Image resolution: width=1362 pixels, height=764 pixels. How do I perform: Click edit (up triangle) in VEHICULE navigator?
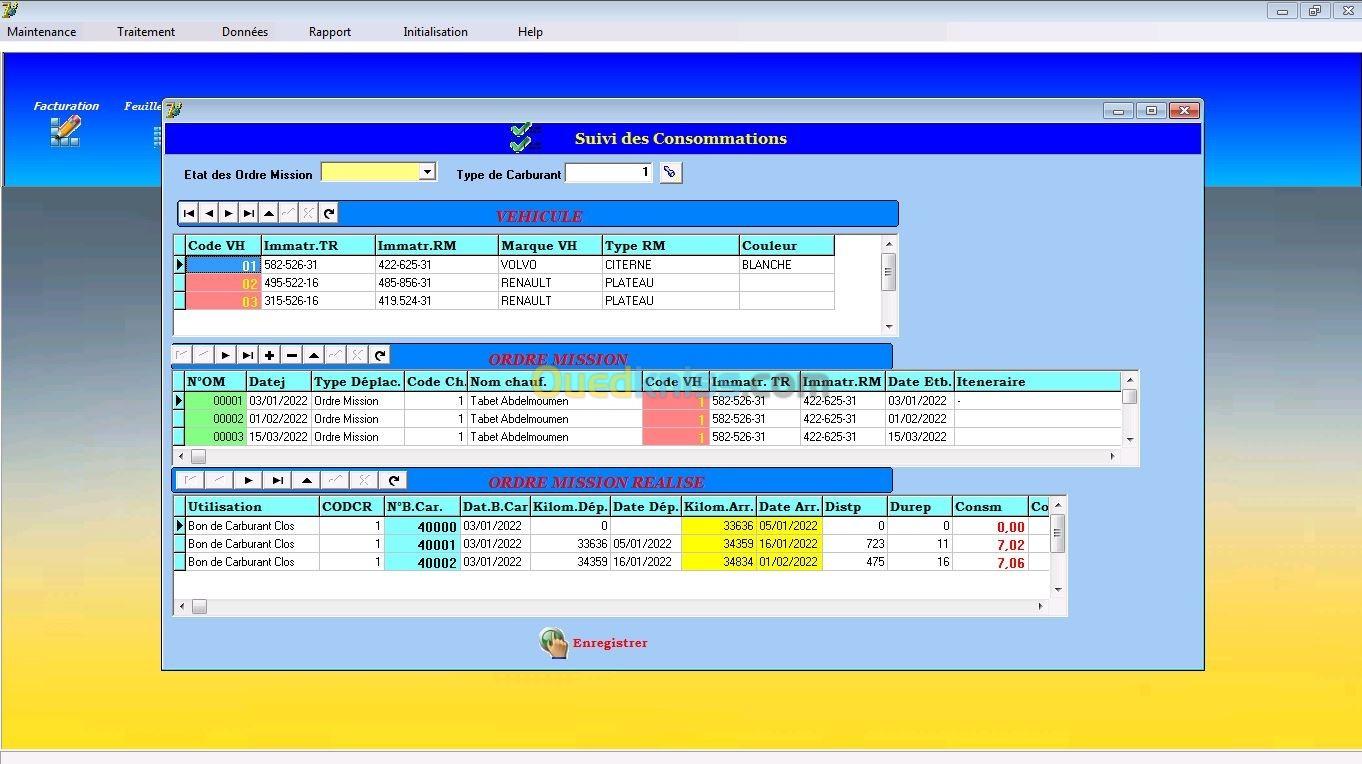tap(269, 213)
